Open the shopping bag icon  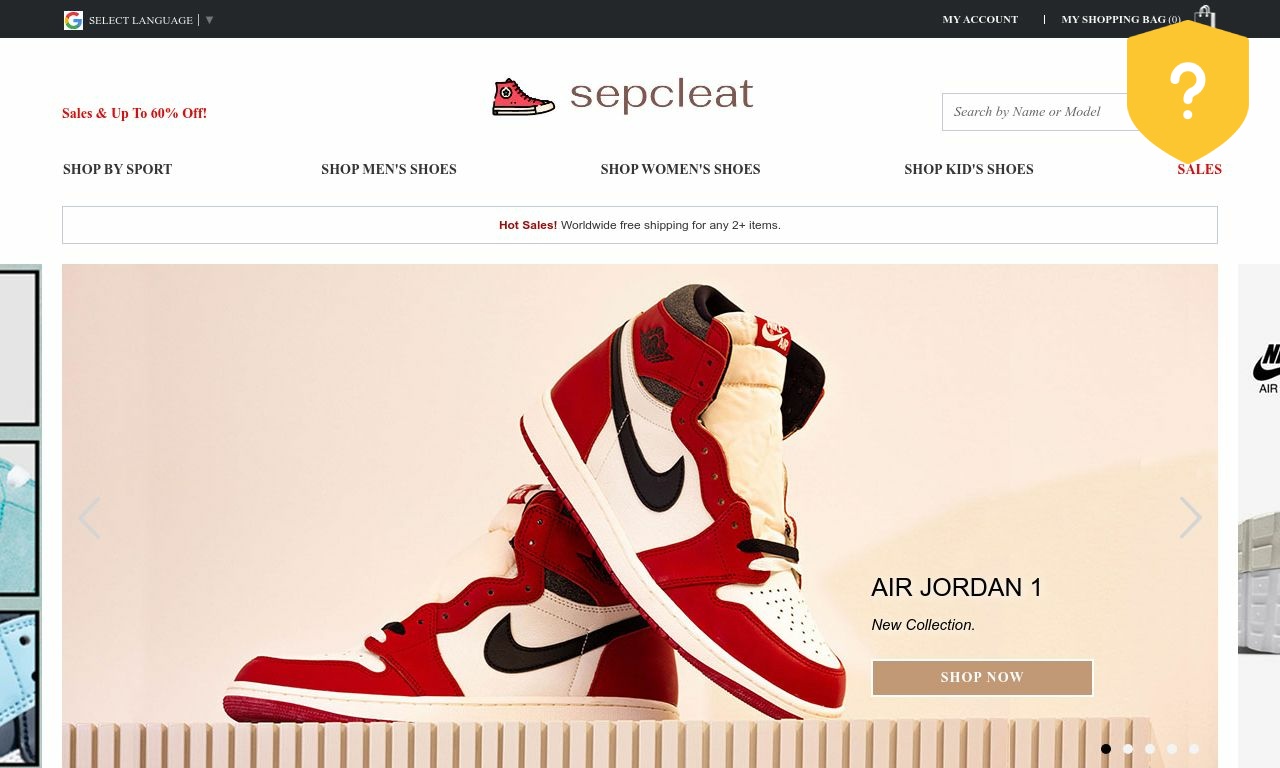click(x=1205, y=17)
